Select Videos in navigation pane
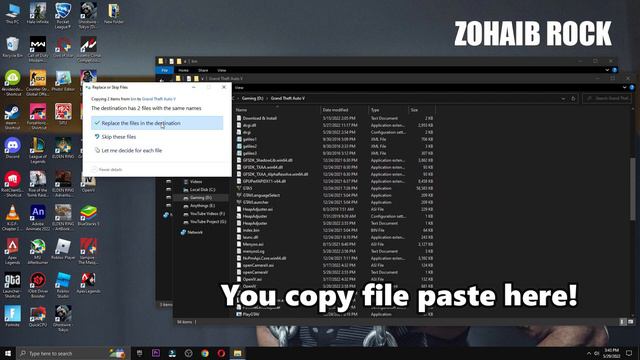This screenshot has height=360, width=640. pyautogui.click(x=193, y=181)
